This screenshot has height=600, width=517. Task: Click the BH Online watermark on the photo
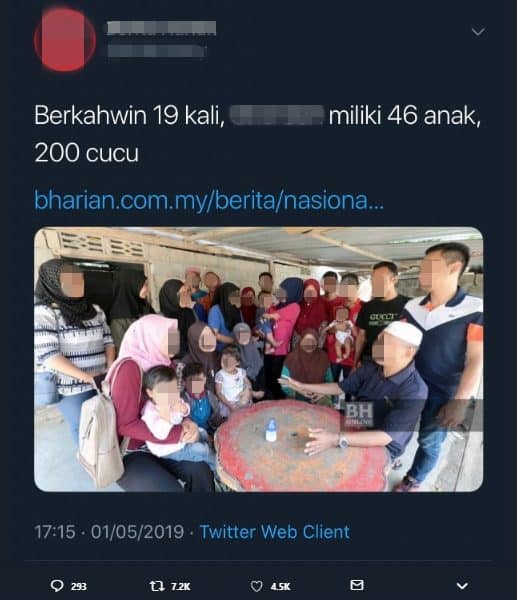[359, 414]
